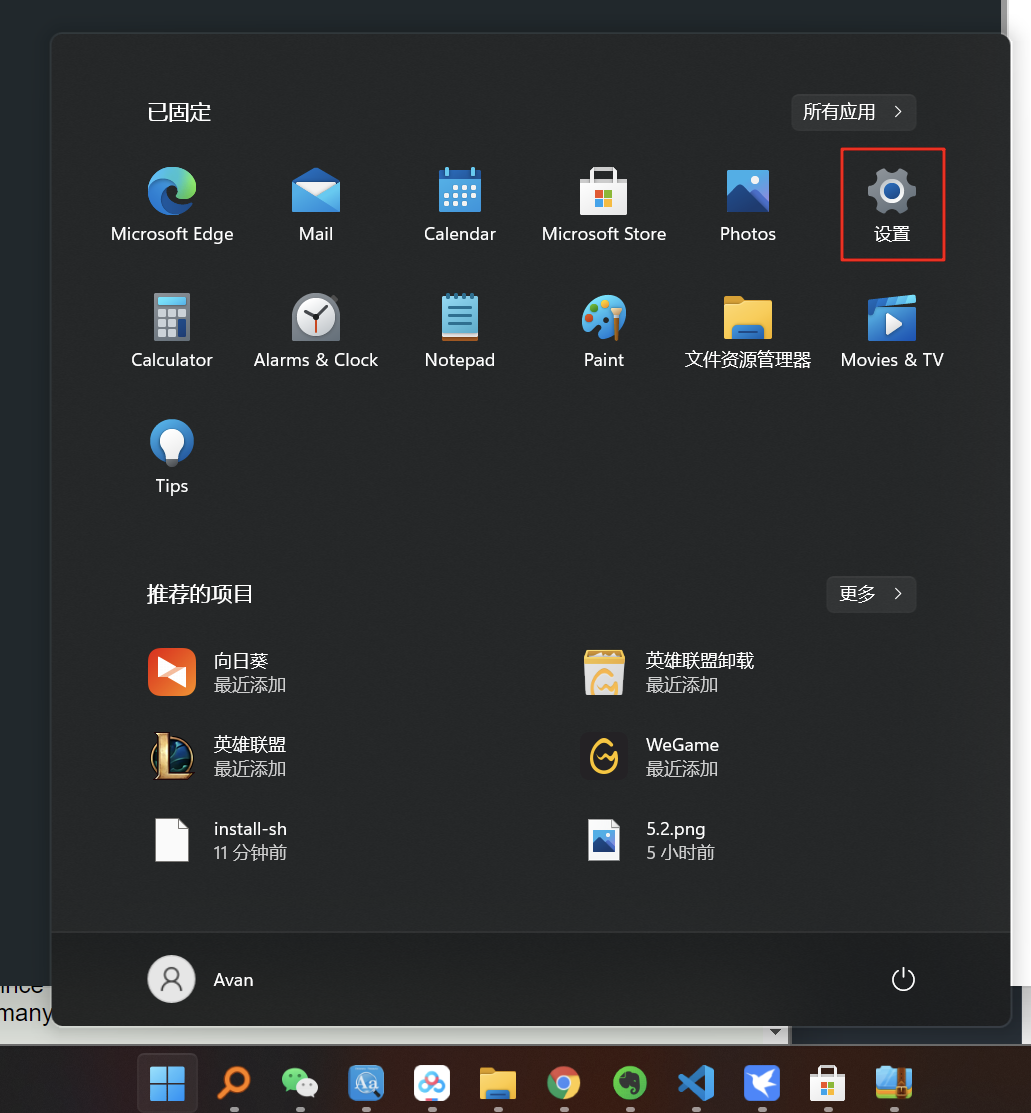Open 文件资源管理器 file explorer tile
This screenshot has height=1113, width=1031.
pos(748,331)
